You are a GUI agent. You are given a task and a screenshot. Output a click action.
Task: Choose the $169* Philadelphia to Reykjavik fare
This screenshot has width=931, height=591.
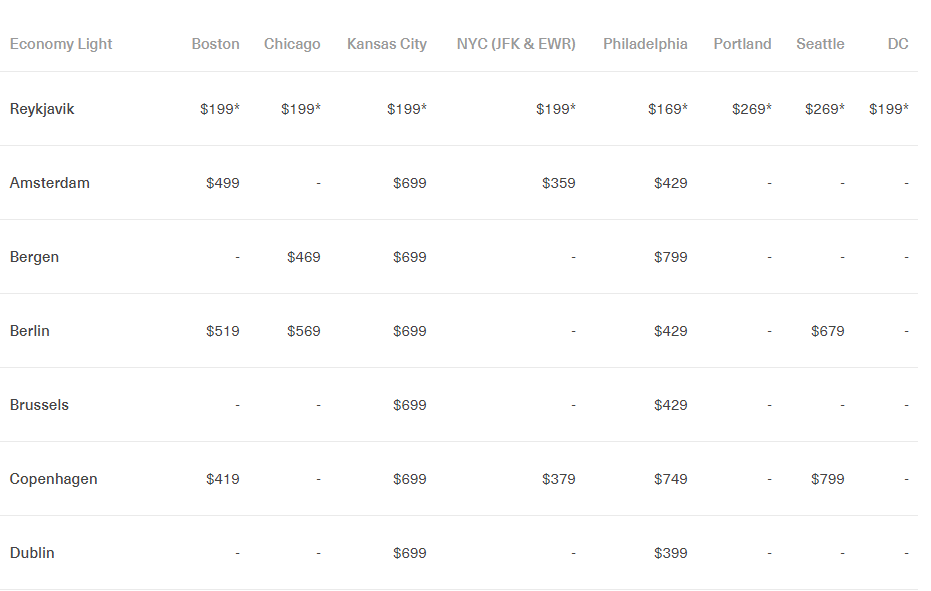point(668,109)
